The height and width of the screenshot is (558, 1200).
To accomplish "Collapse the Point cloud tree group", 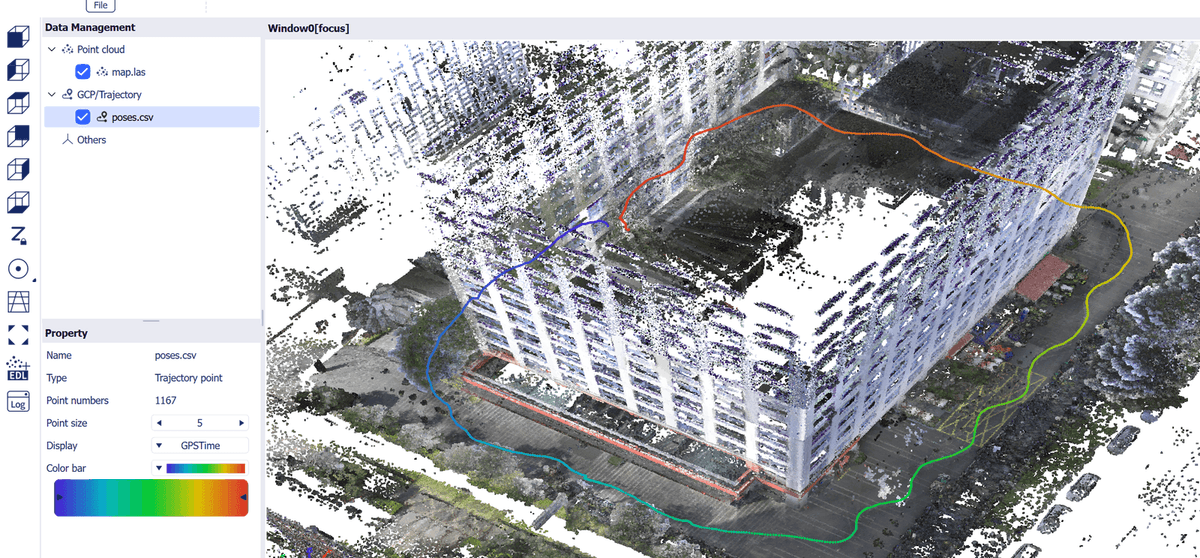I will click(51, 49).
